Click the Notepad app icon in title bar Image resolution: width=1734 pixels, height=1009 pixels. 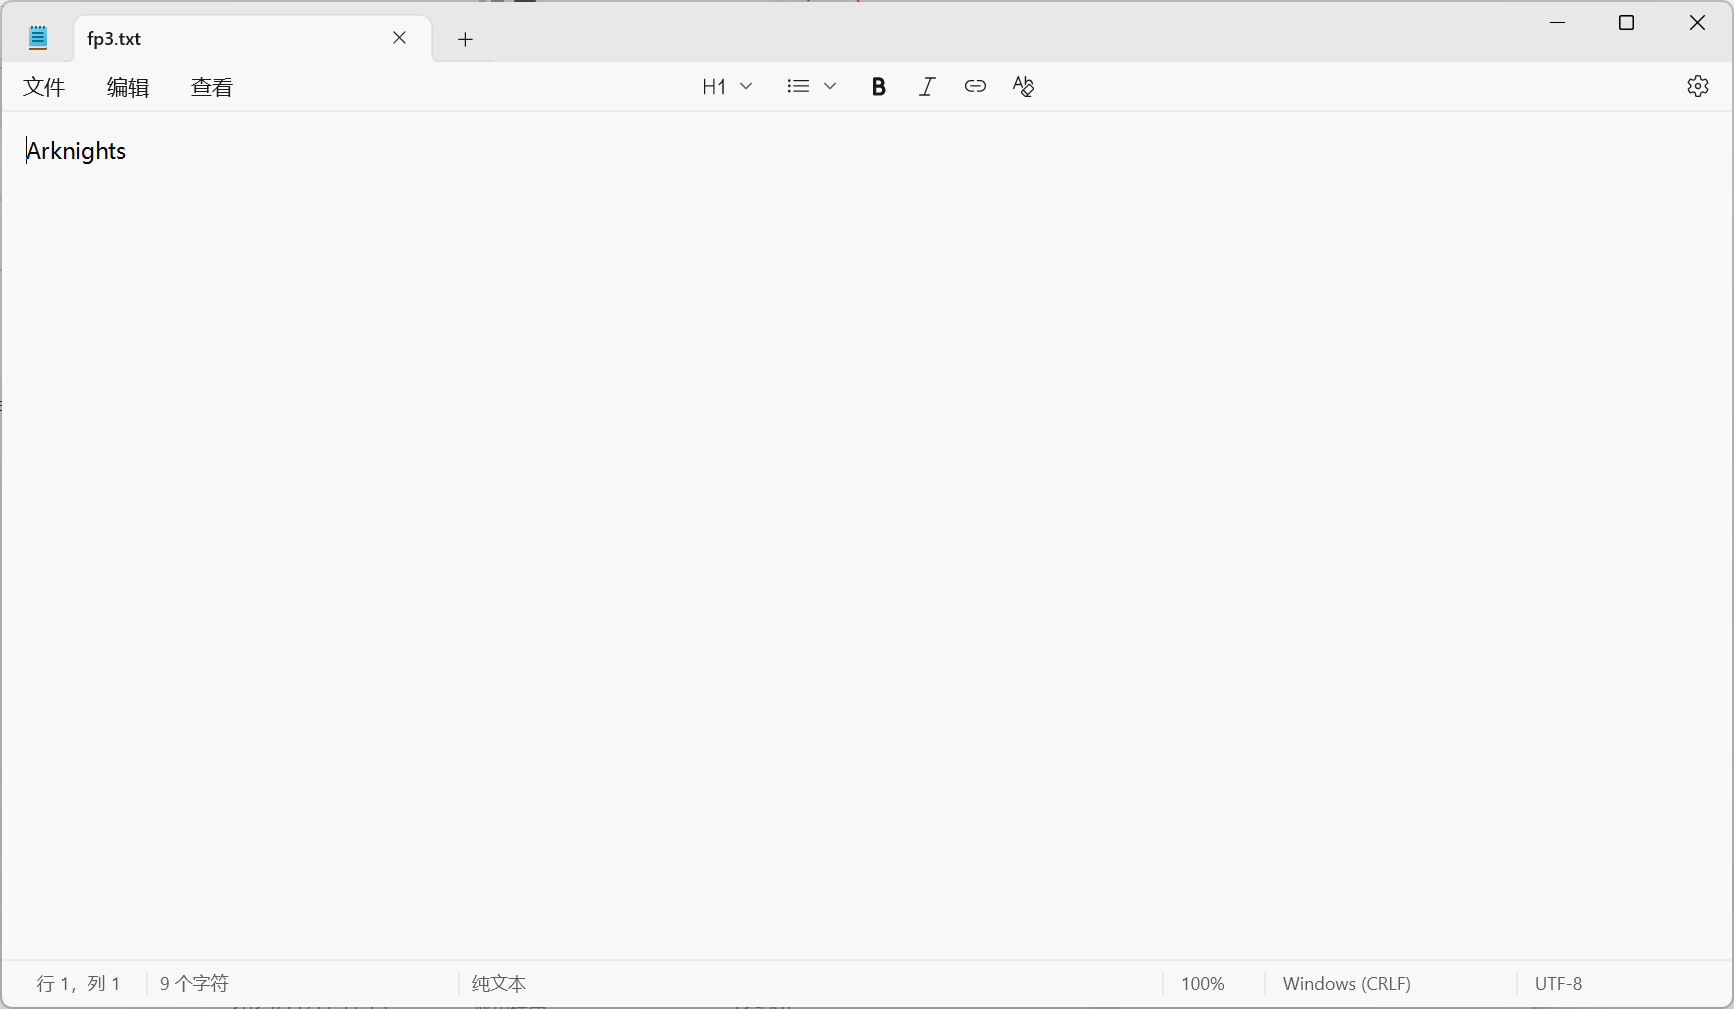(38, 39)
